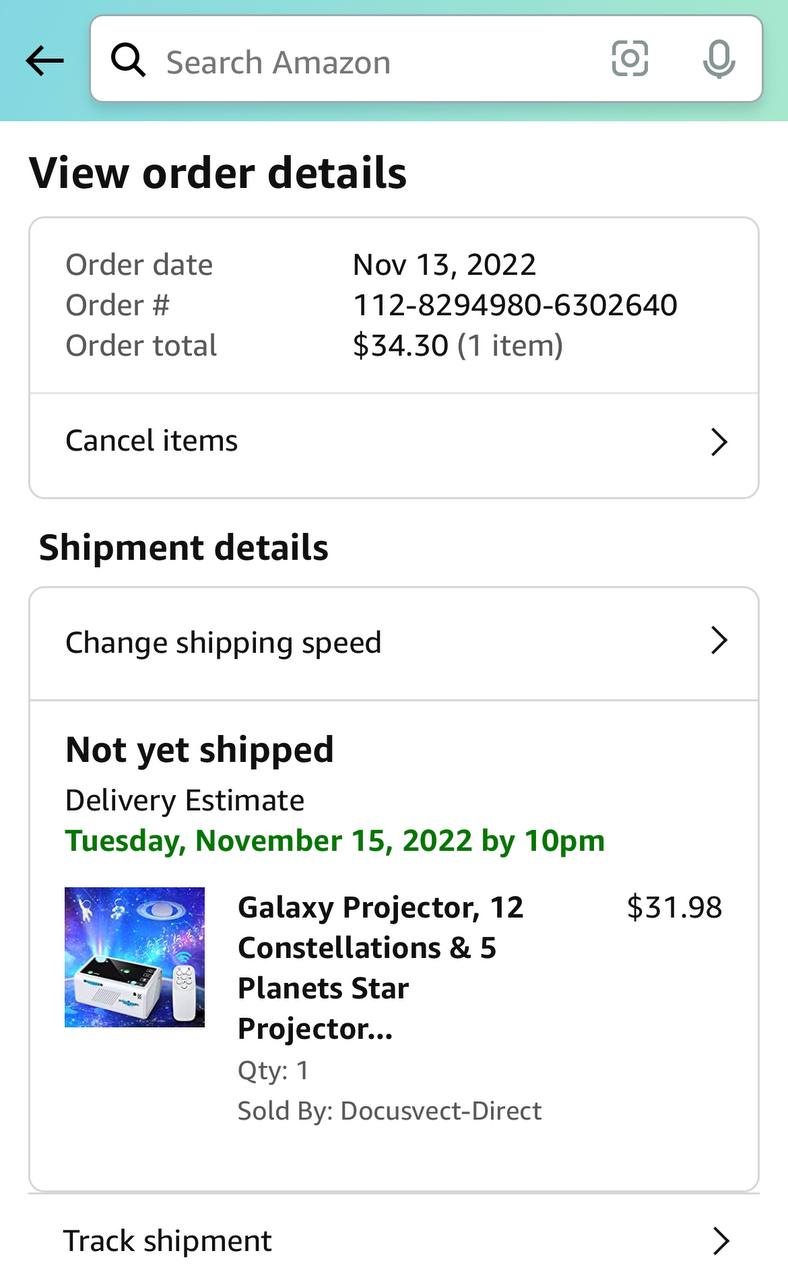Click the $34.30 order total value
The width and height of the screenshot is (788, 1280).
(x=400, y=346)
